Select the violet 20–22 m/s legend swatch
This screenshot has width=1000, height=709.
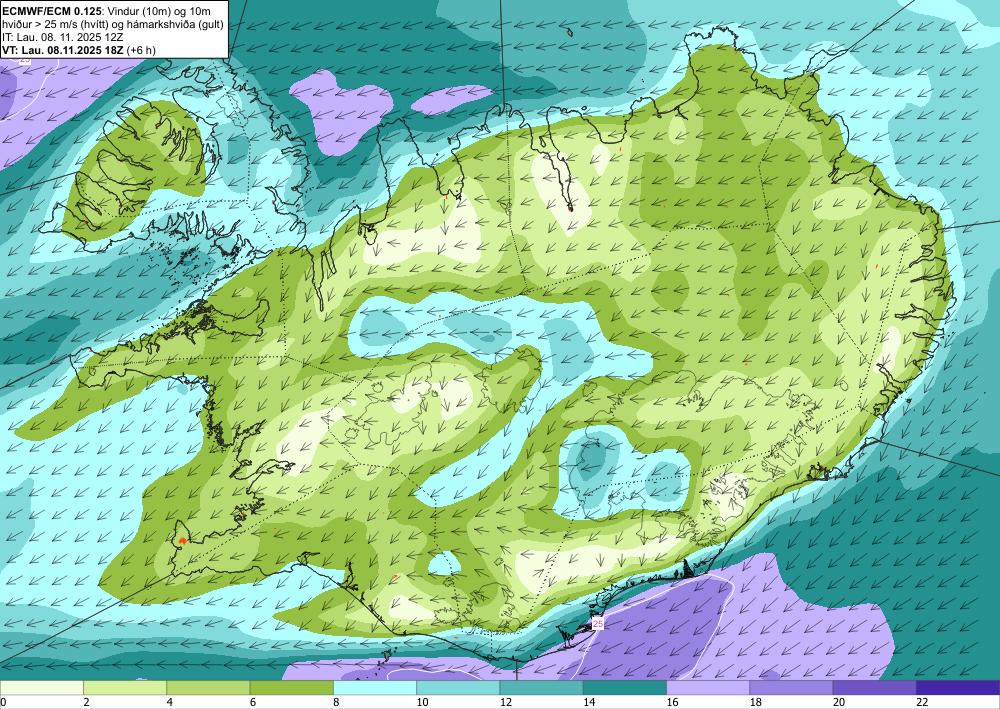click(875, 688)
